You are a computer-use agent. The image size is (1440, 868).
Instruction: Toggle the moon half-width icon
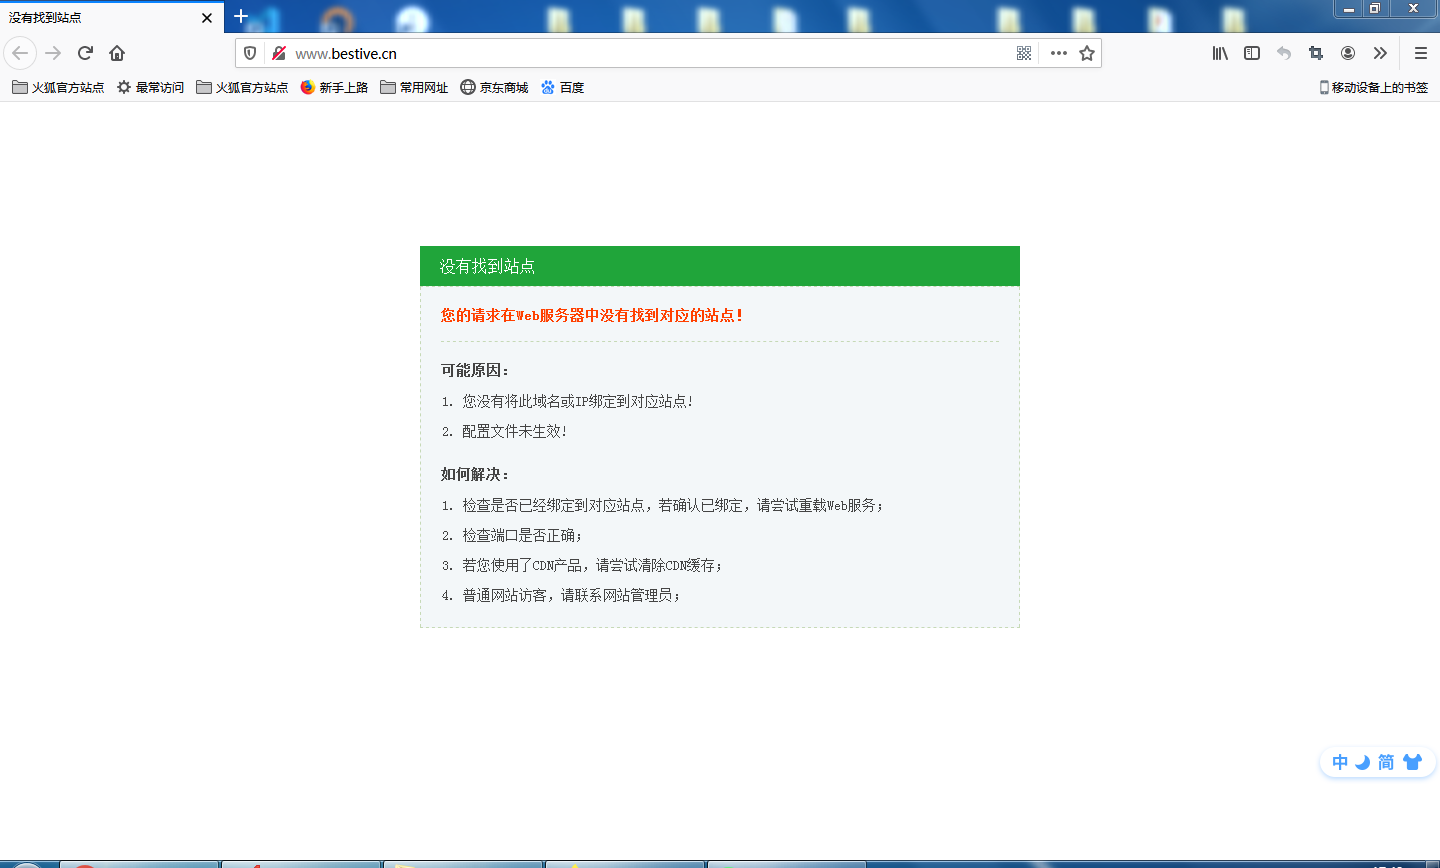pos(1362,762)
